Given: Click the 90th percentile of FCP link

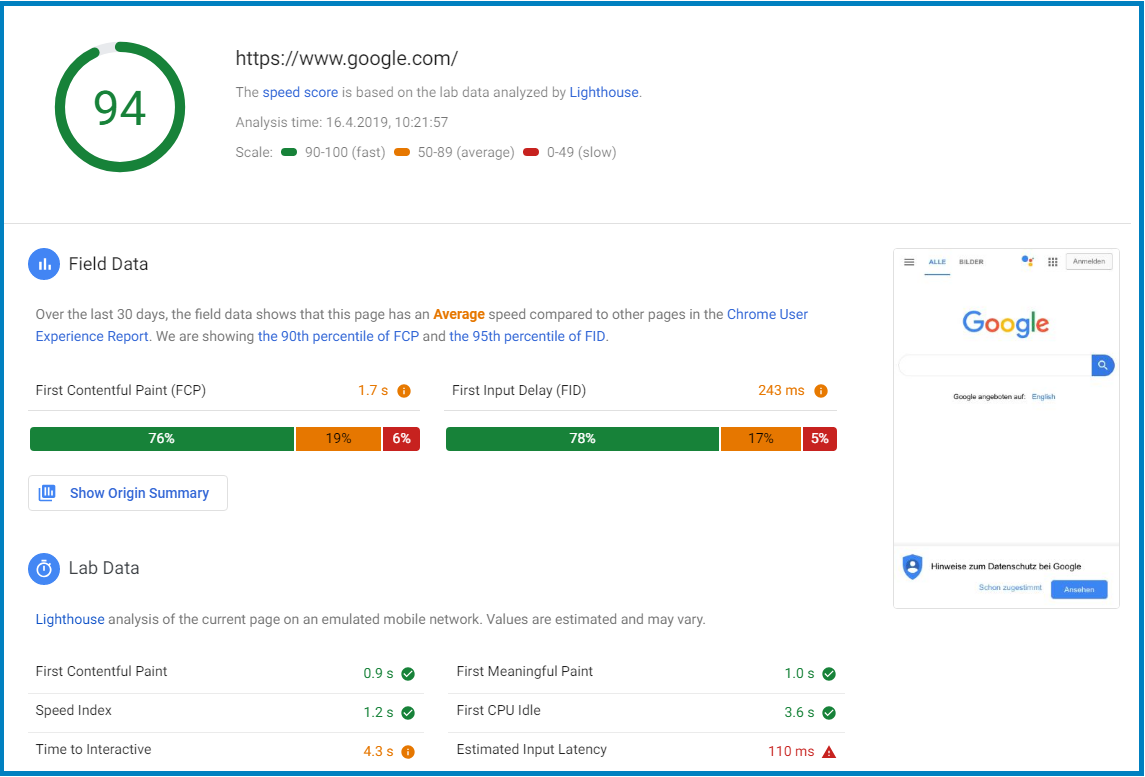Looking at the screenshot, I should pos(338,337).
